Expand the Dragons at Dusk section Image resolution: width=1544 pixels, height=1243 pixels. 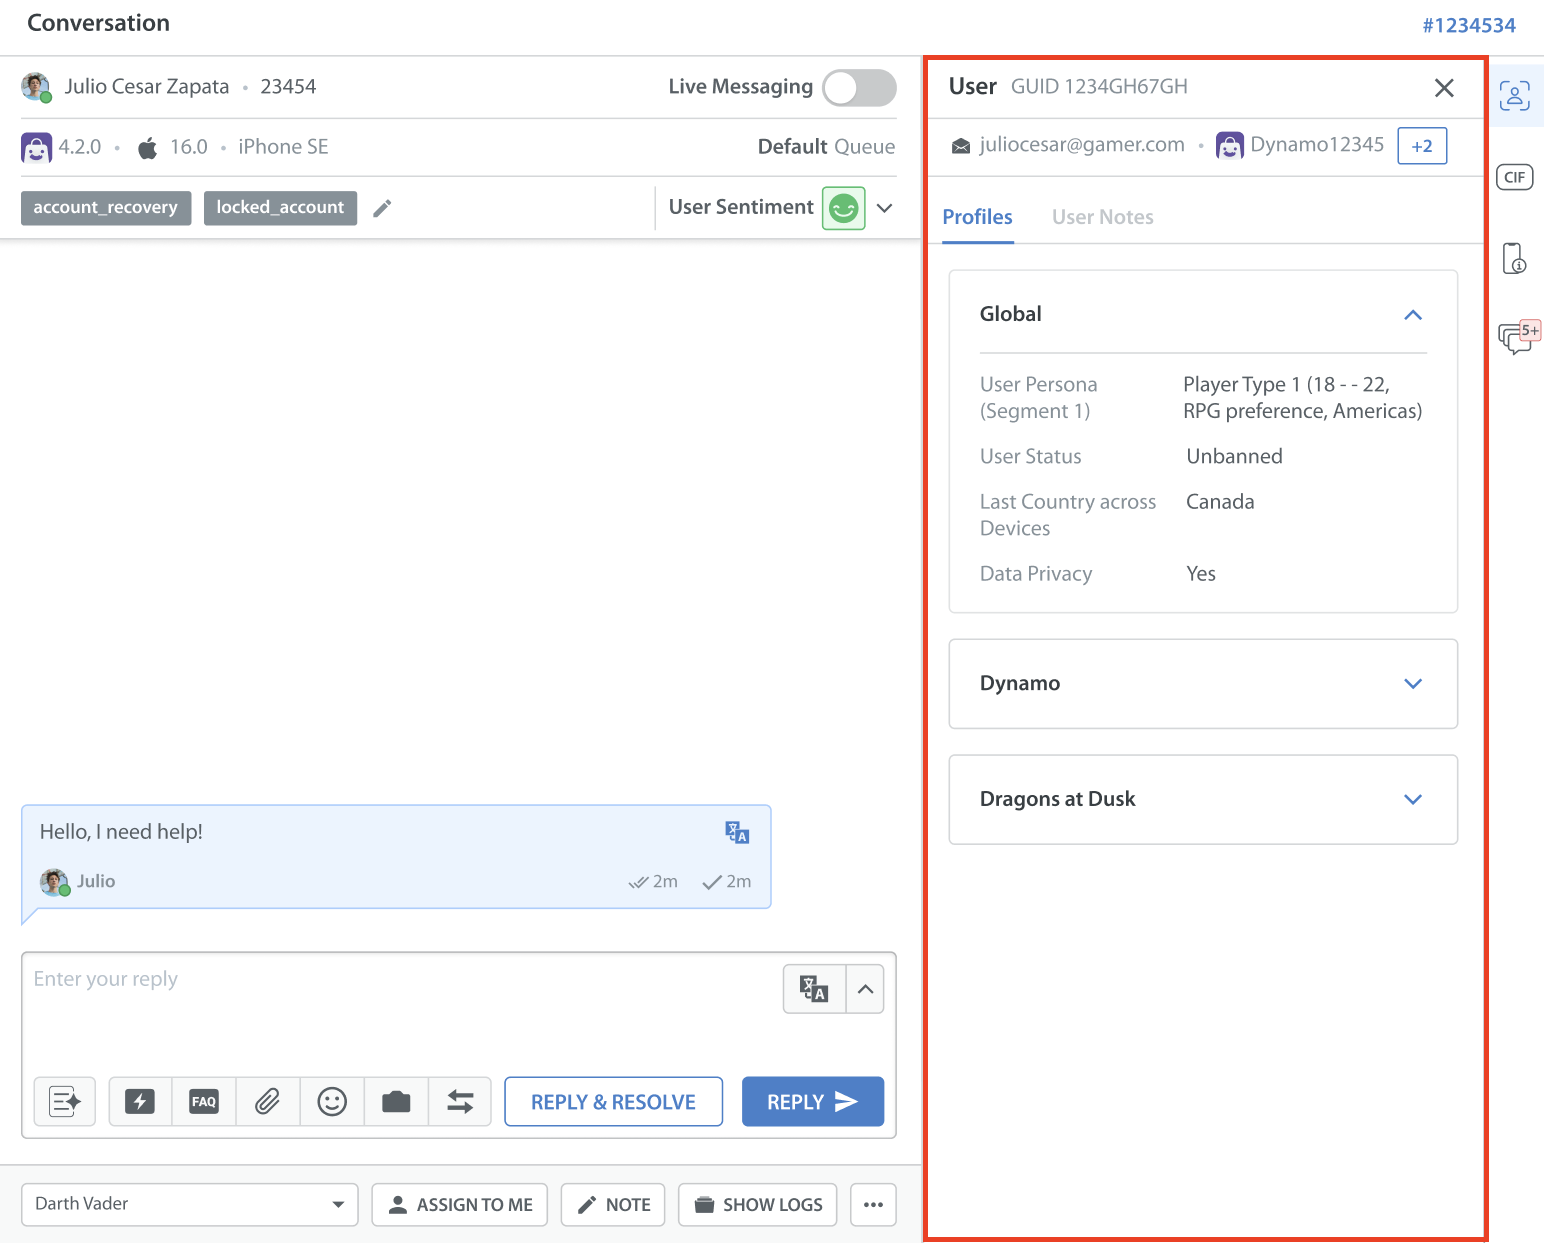click(1412, 800)
